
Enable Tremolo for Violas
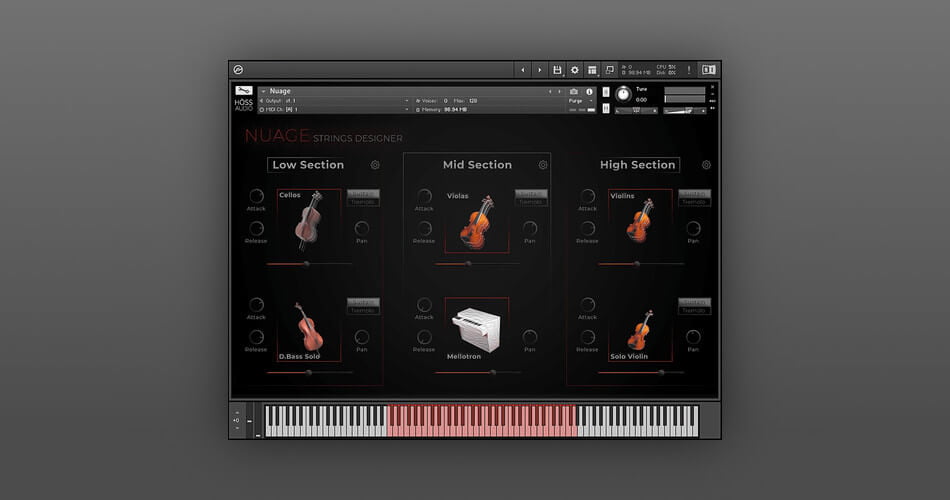531,202
